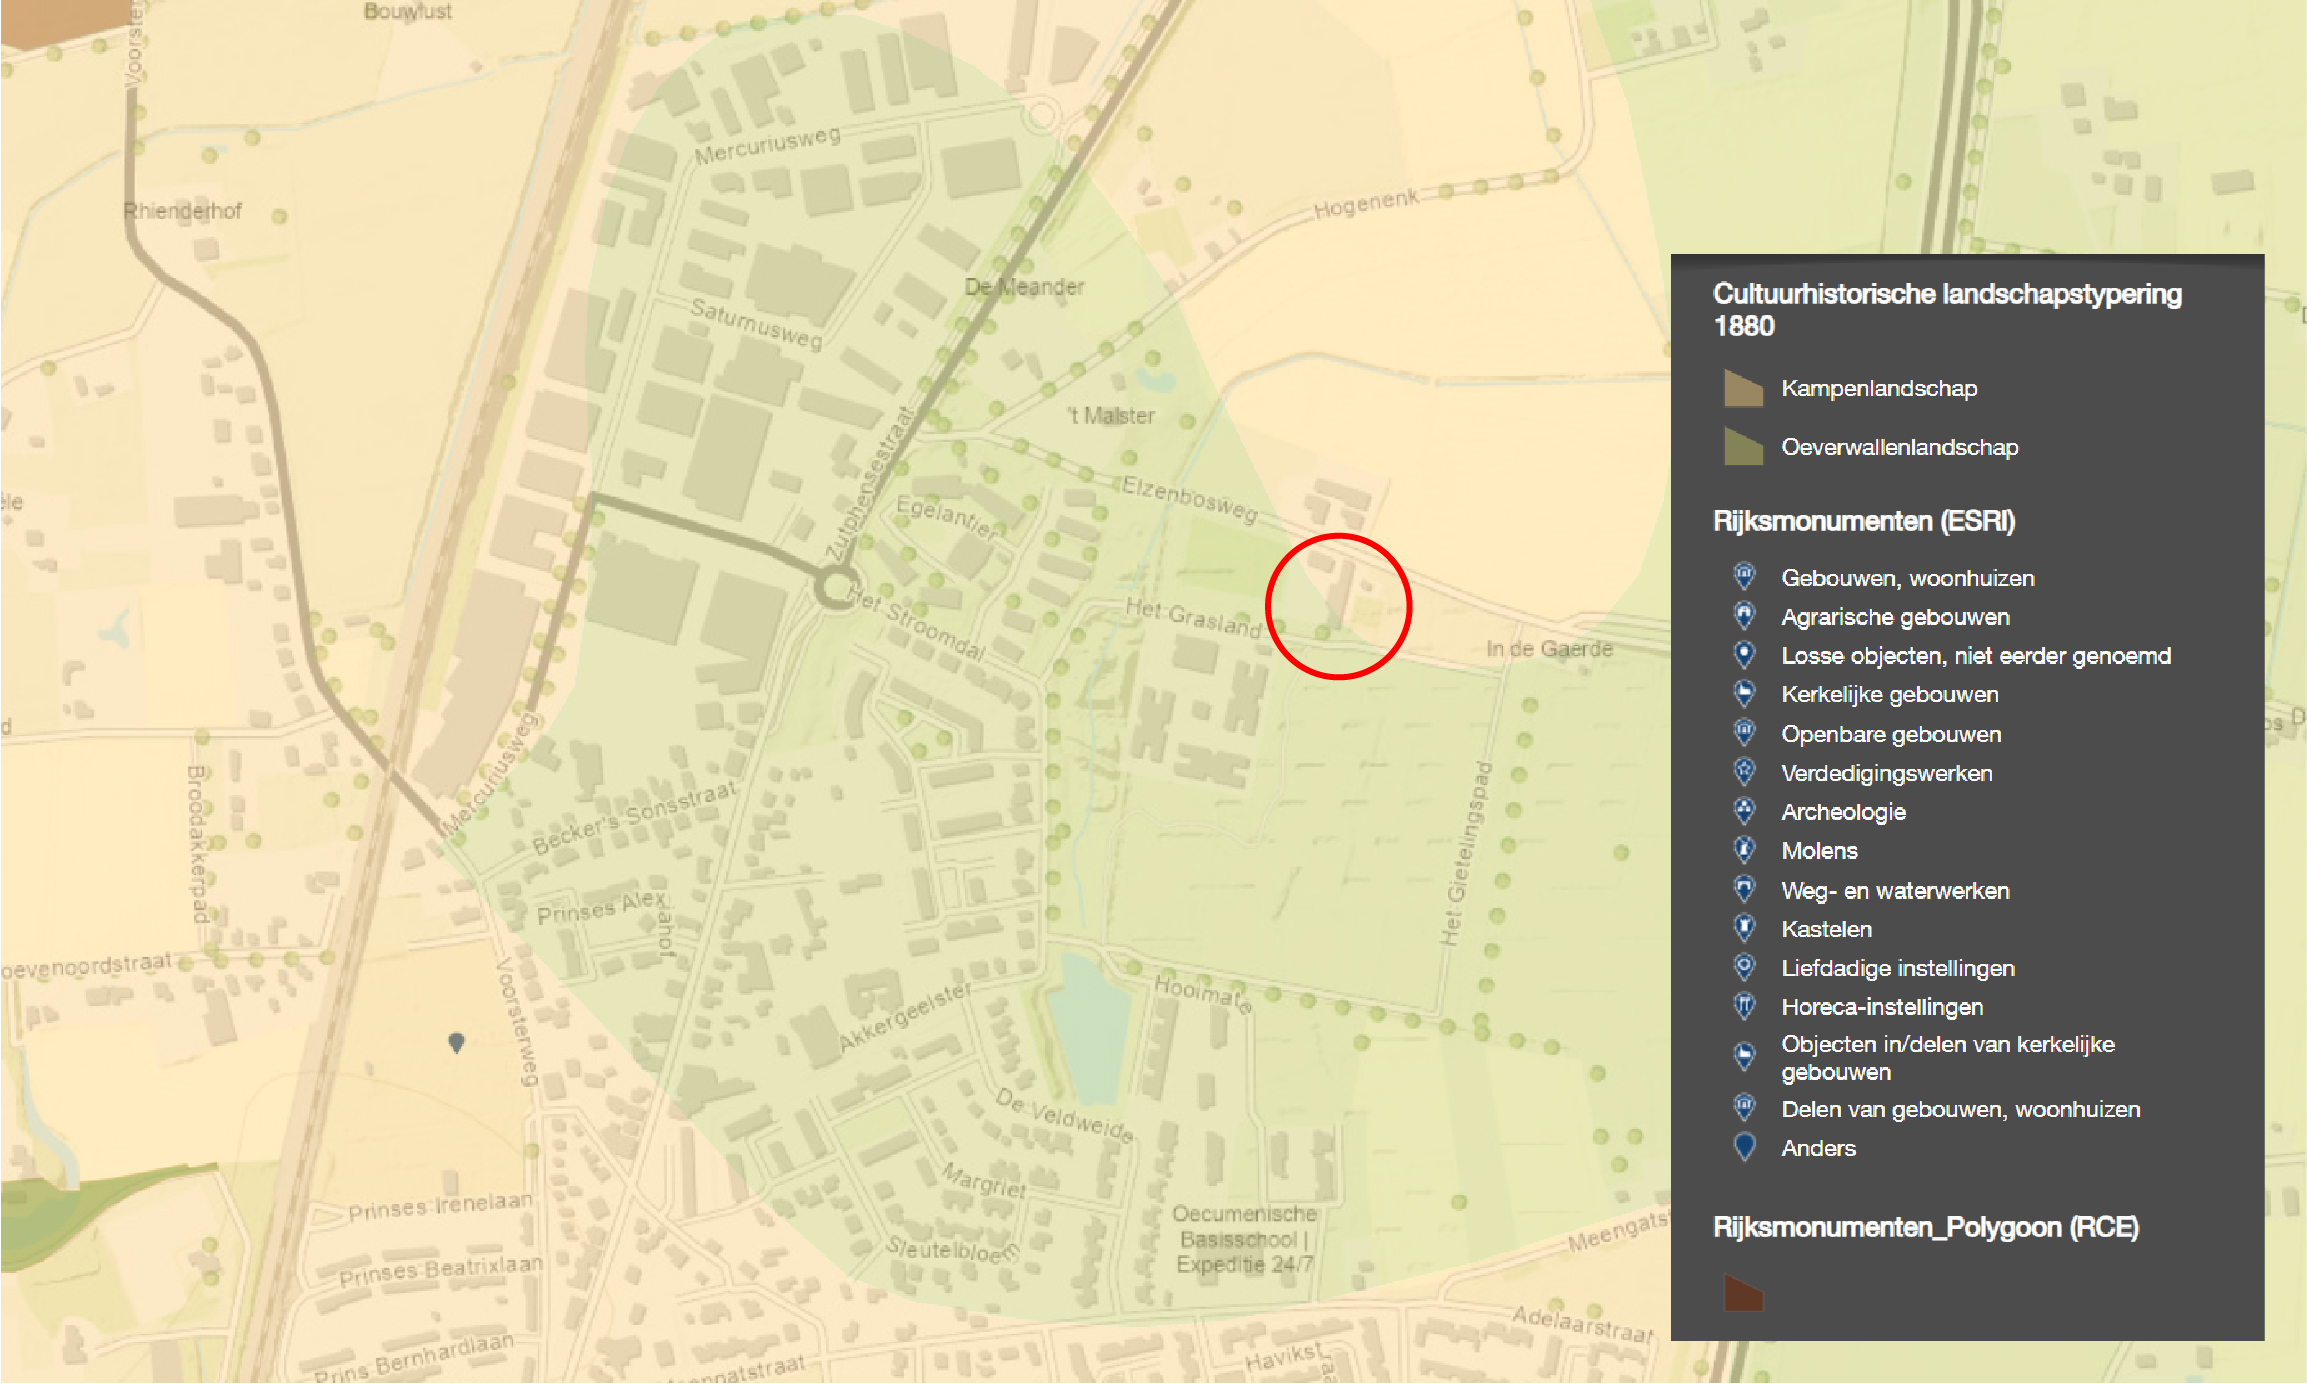Click the Archeologie legend icon
This screenshot has height=1384, width=2307.
(1744, 811)
